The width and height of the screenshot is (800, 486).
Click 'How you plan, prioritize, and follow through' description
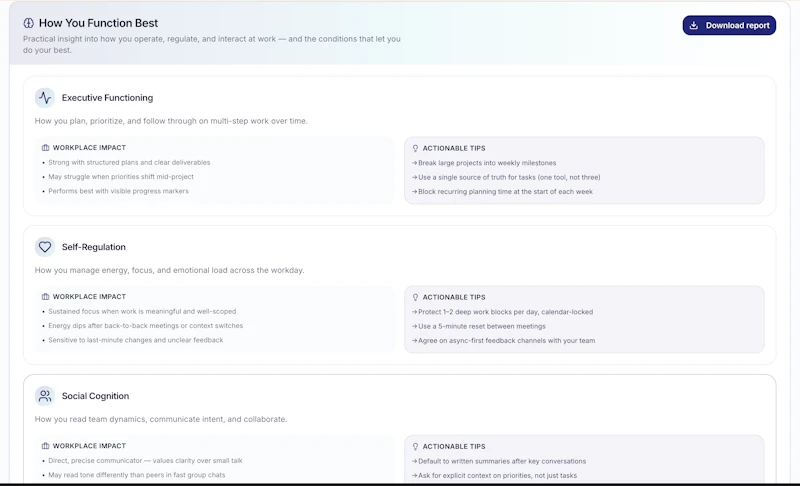(171, 121)
